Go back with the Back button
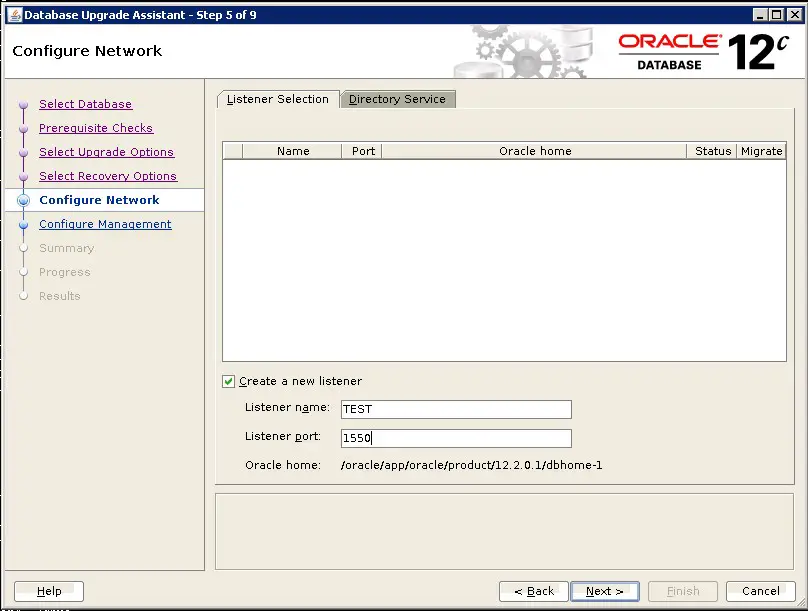808x611 pixels. (x=534, y=591)
